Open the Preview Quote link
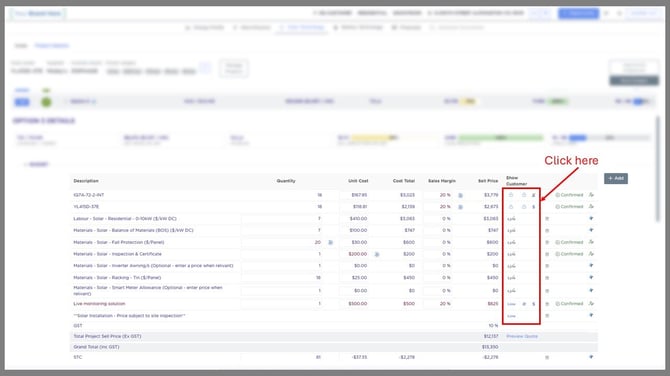Image resolution: width=670 pixels, height=376 pixels. point(522,336)
